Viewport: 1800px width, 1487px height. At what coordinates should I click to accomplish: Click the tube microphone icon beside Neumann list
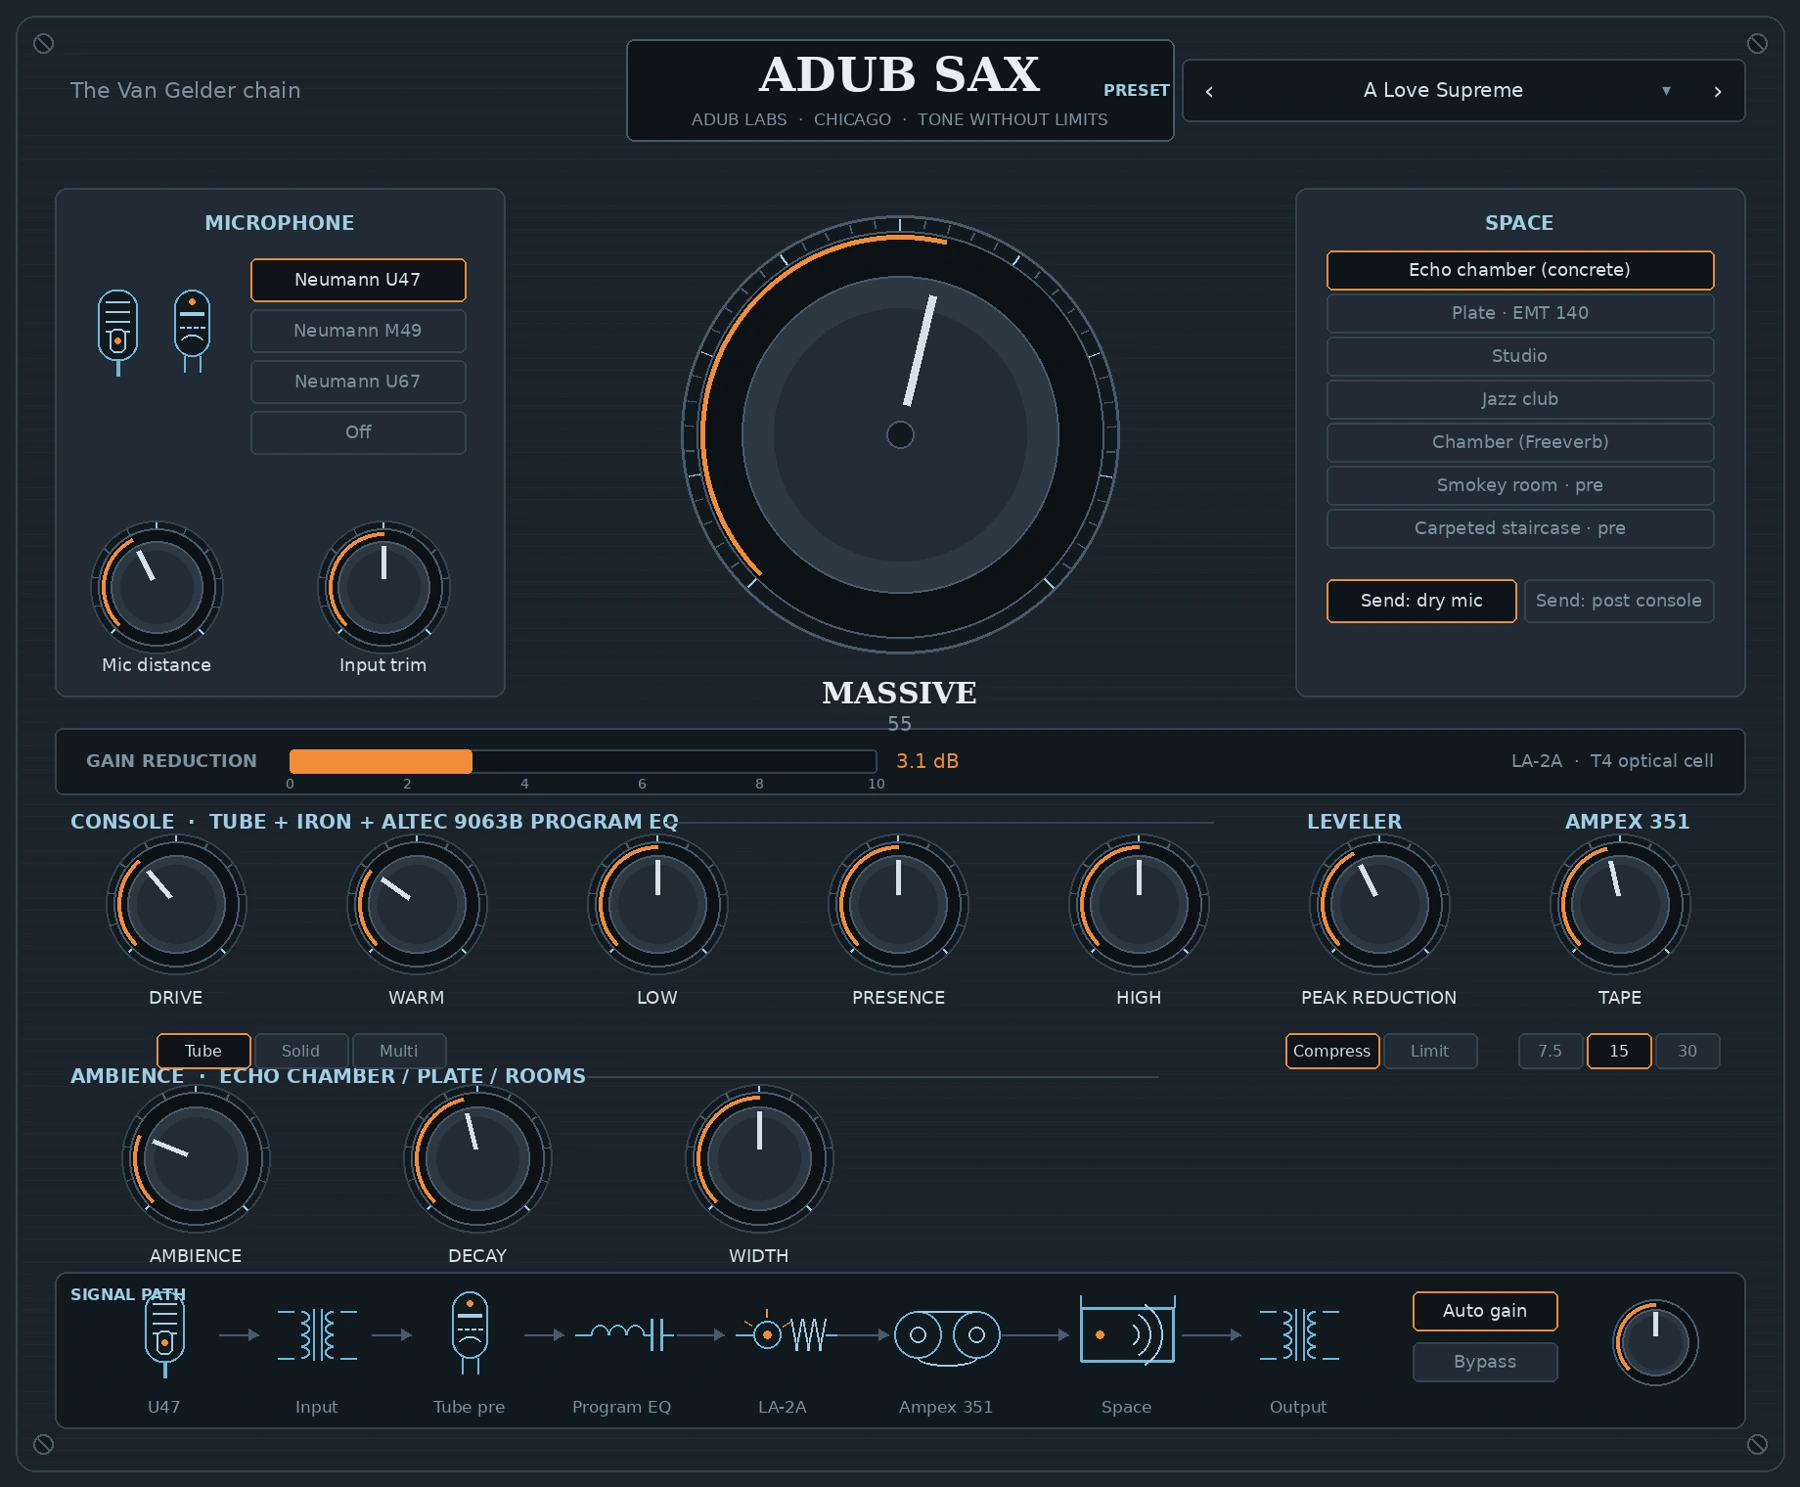click(x=192, y=331)
